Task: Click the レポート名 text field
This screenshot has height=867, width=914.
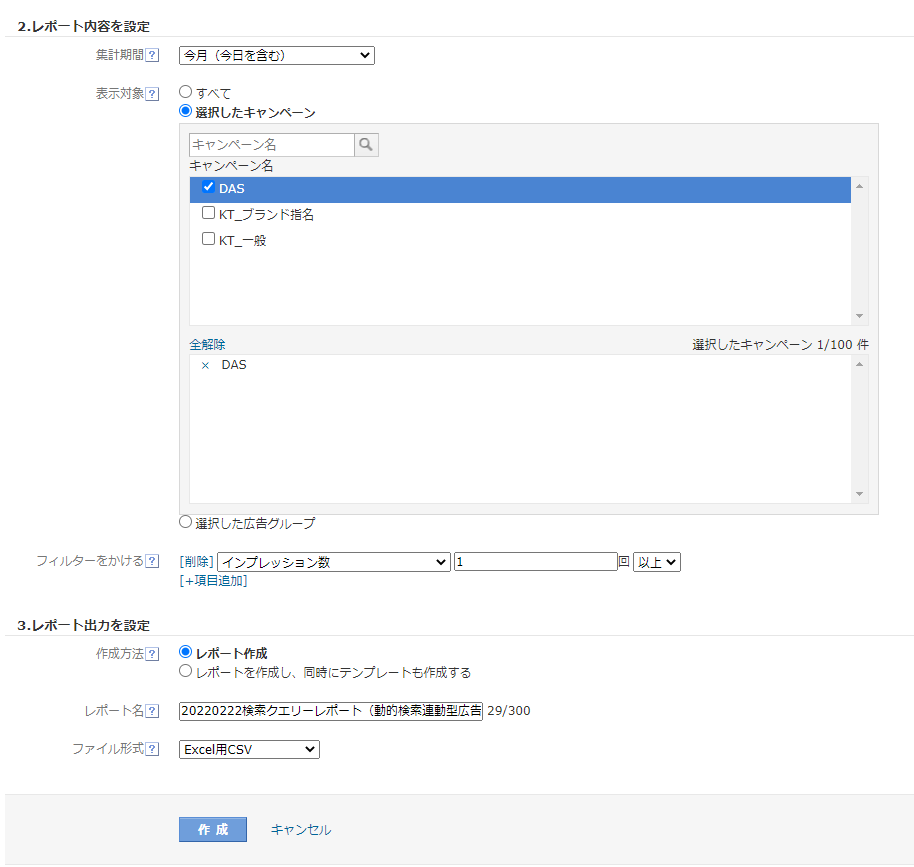Action: (330, 711)
